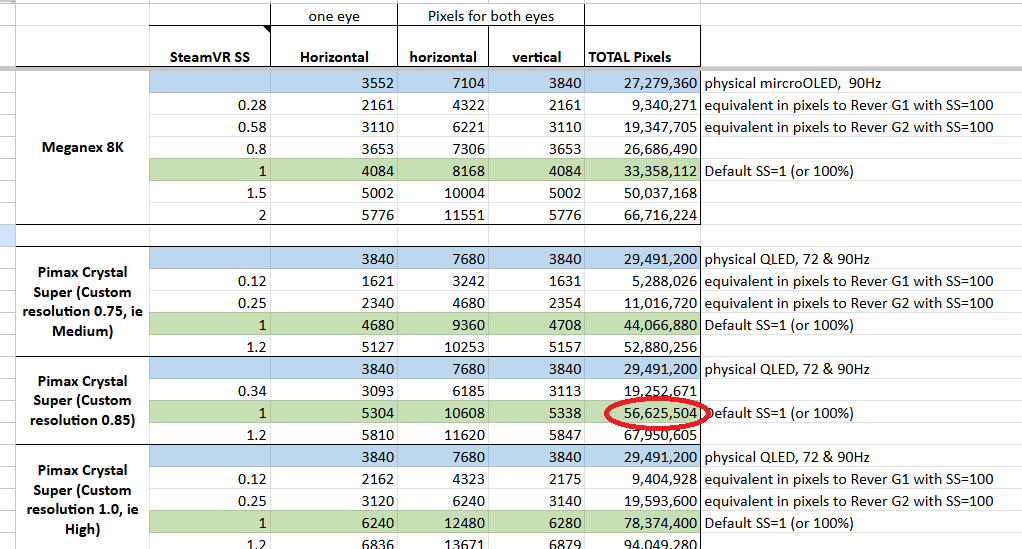Click the Pimax Crystal Super 1.0 High label

pyautogui.click(x=83, y=499)
